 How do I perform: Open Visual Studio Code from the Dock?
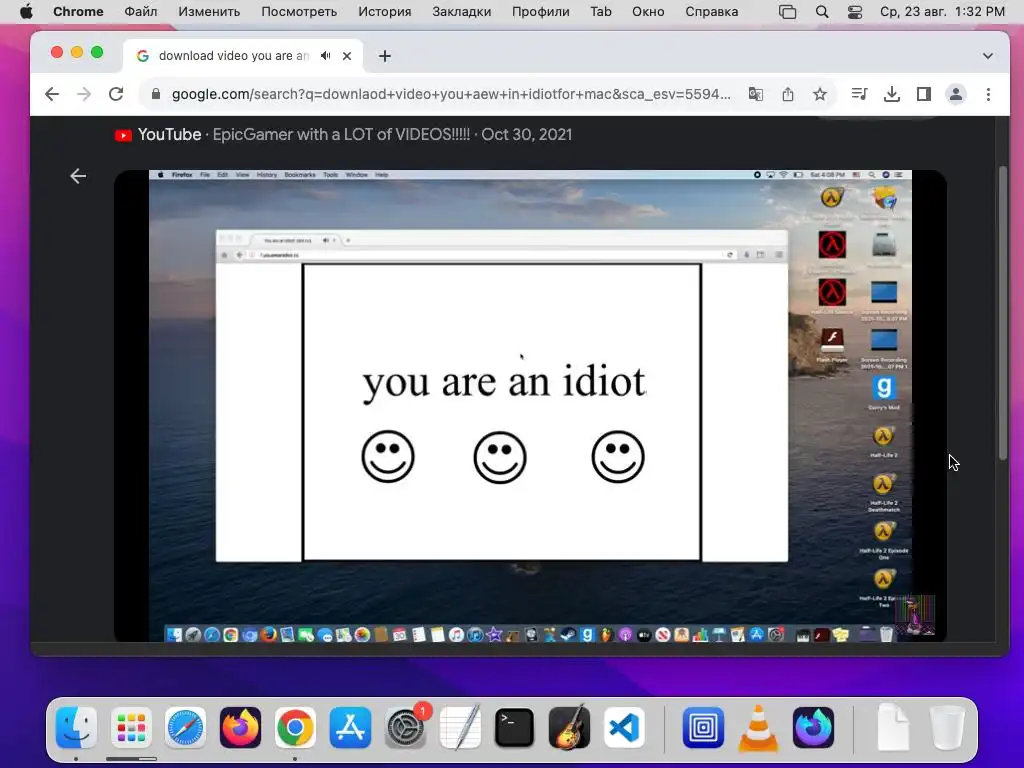[624, 727]
